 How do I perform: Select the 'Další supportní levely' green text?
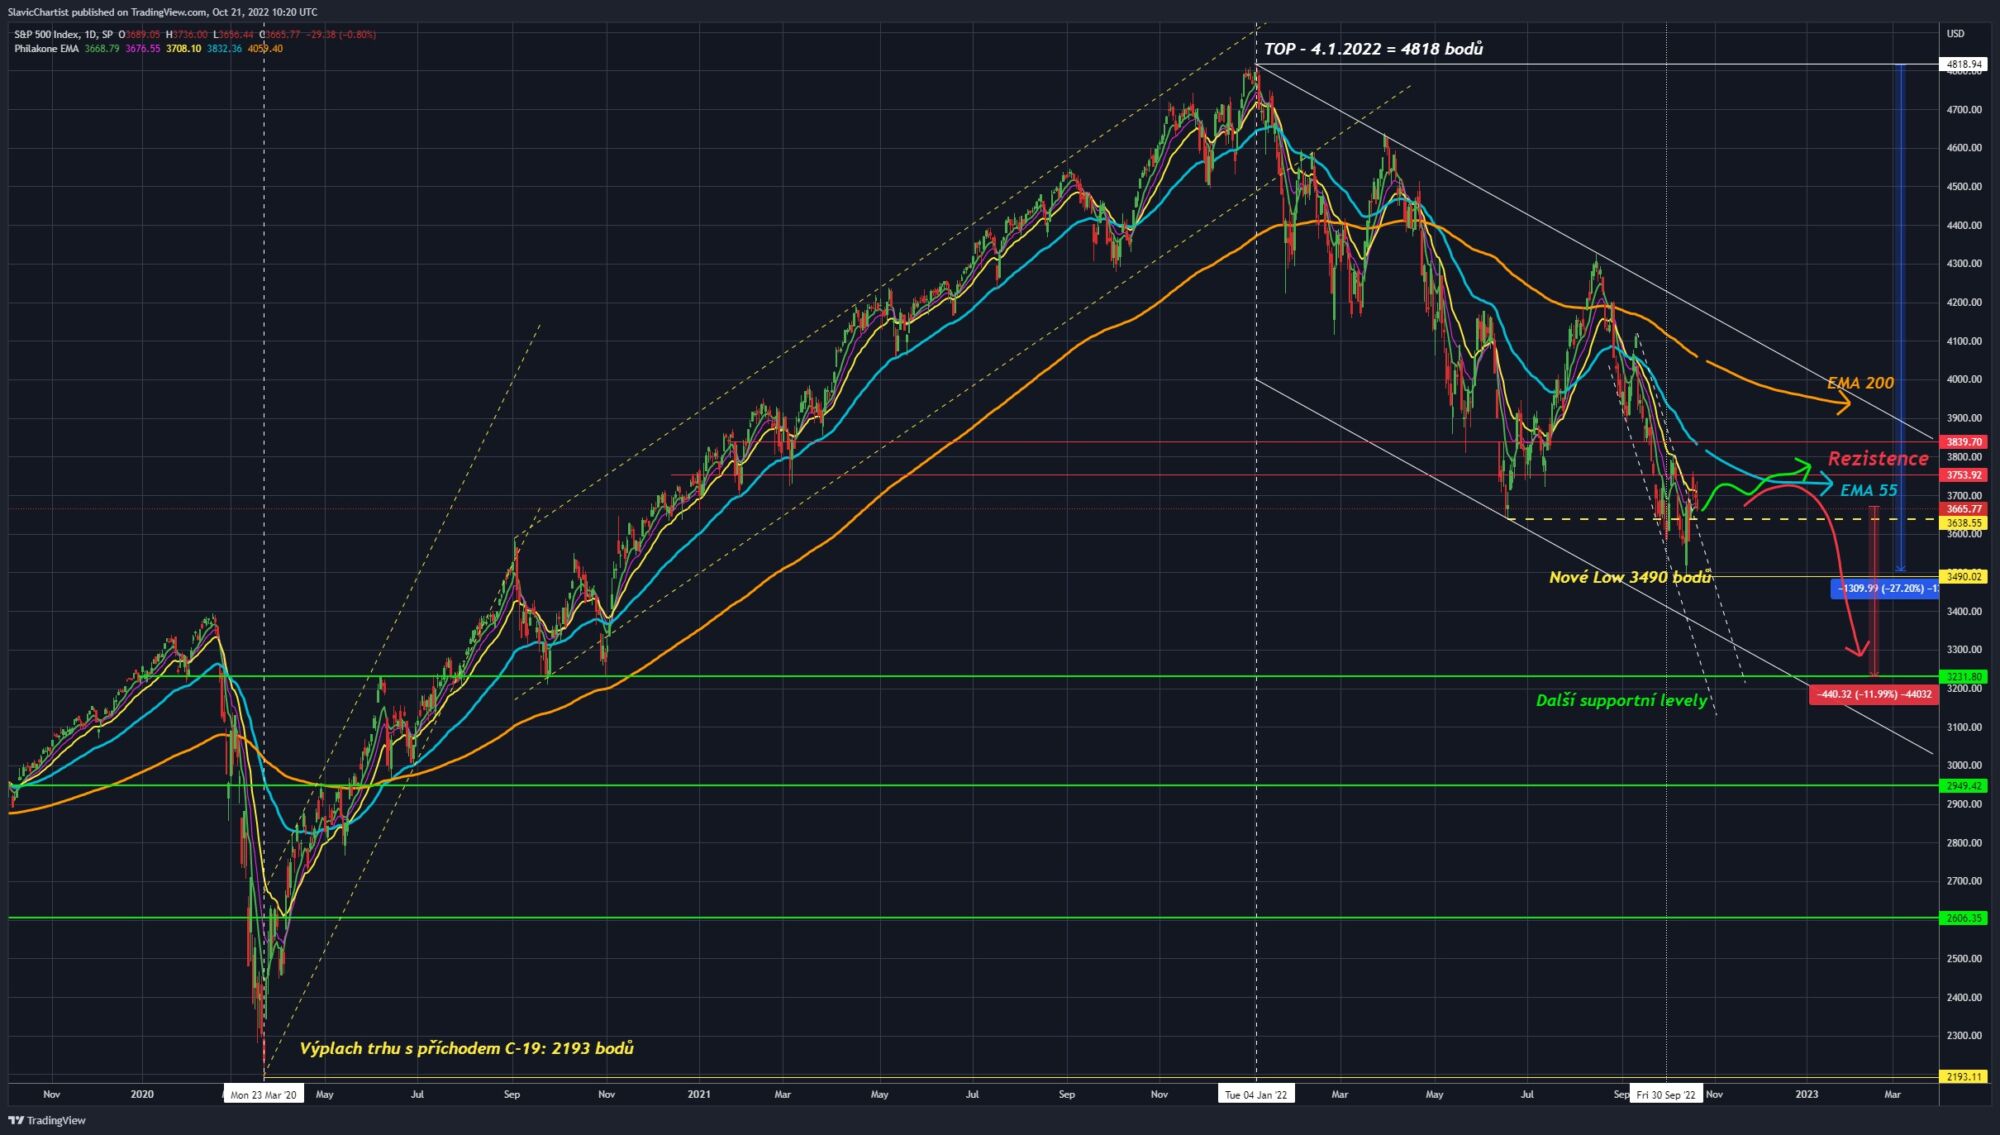(x=1621, y=700)
